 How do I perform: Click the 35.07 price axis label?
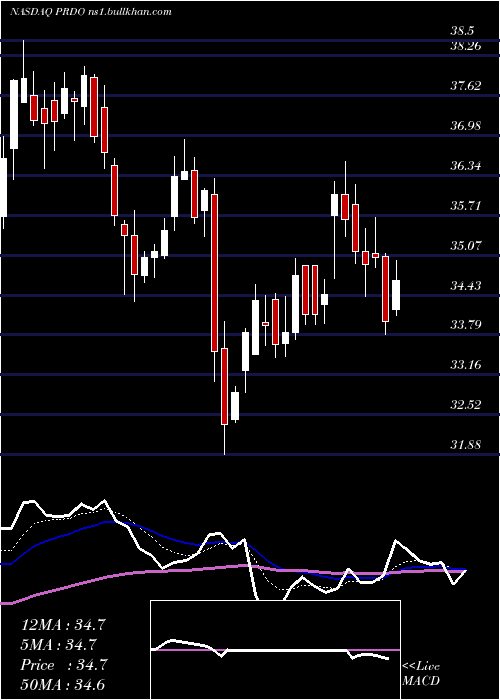[466, 245]
